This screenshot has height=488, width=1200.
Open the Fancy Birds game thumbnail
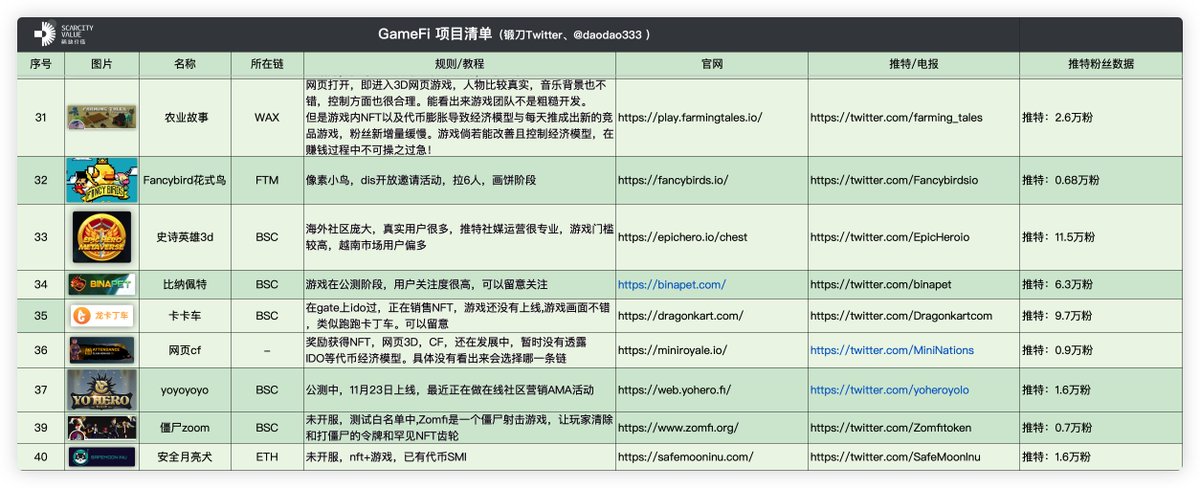101,181
